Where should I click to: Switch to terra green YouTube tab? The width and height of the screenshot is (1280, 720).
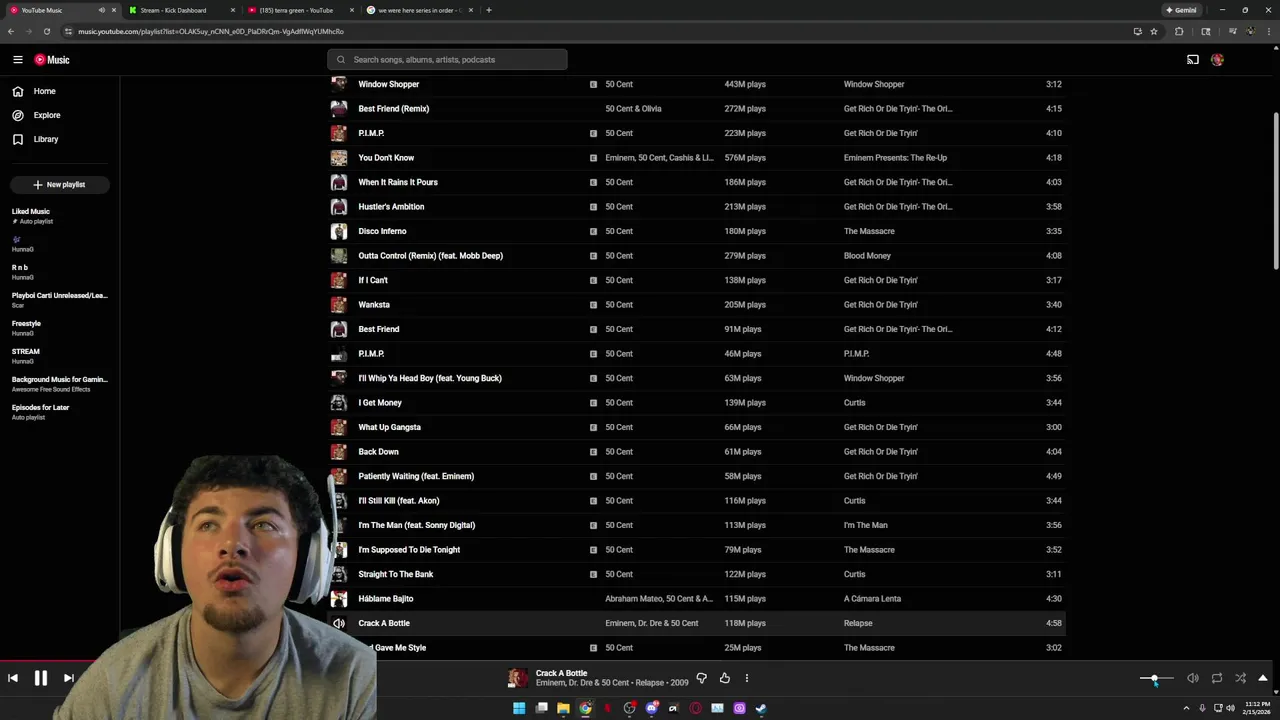[298, 10]
